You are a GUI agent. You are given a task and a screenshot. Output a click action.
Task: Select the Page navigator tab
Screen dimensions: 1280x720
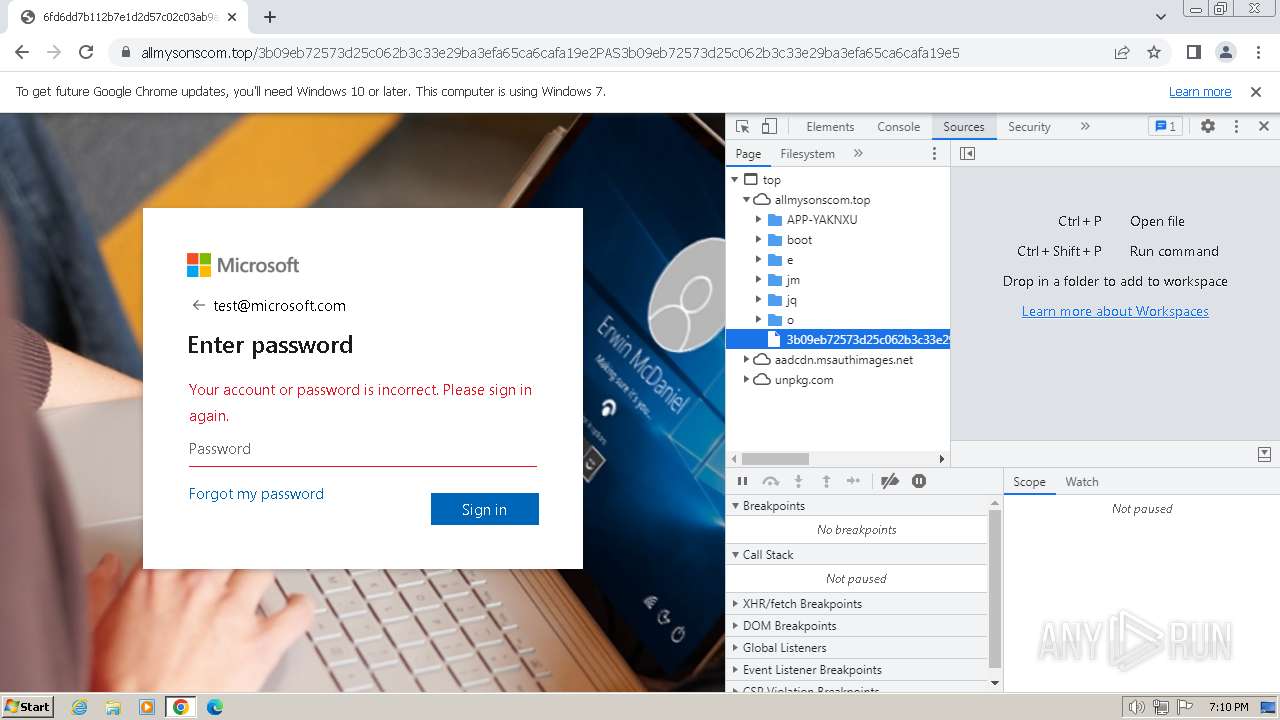coord(748,153)
